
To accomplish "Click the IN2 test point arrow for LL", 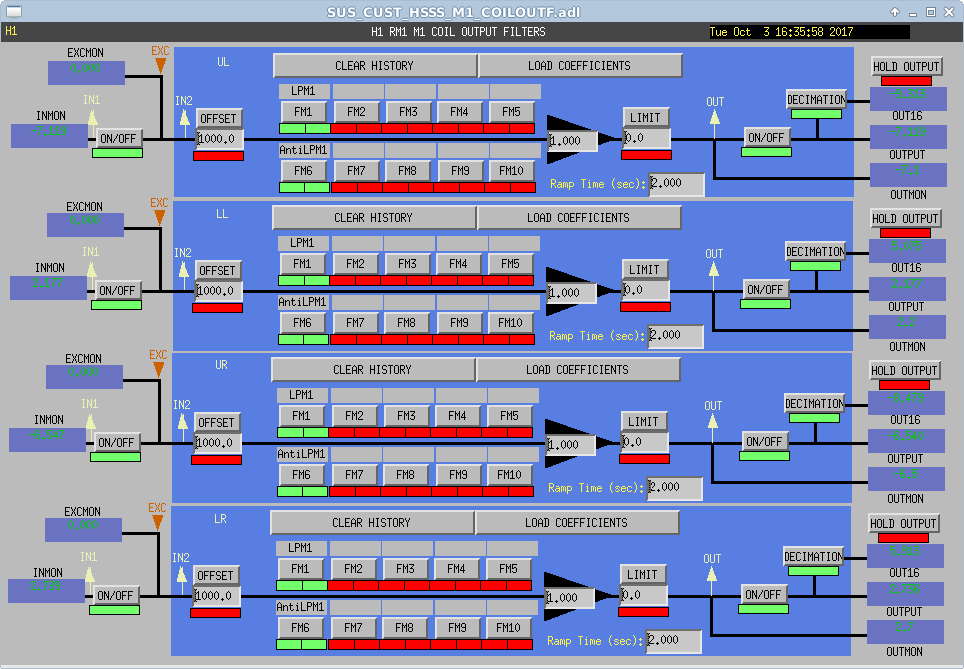I will pos(183,271).
